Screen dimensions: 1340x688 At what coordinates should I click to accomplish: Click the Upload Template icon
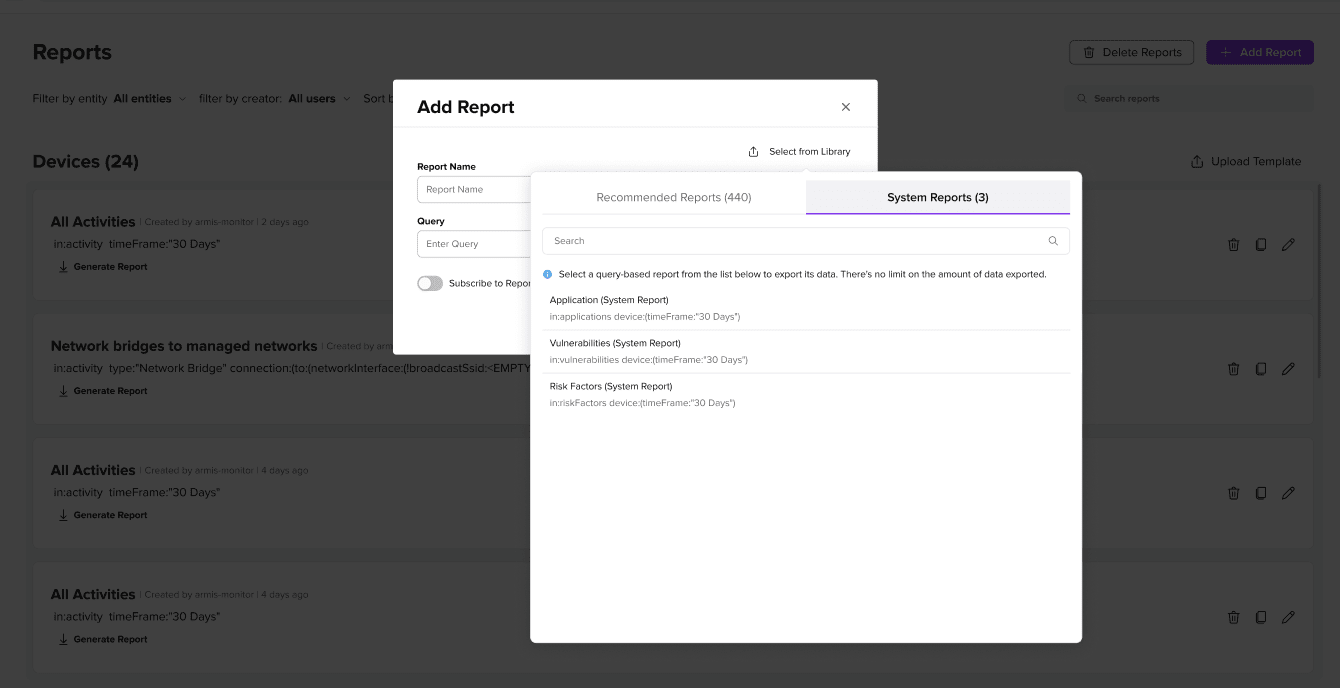point(1197,161)
